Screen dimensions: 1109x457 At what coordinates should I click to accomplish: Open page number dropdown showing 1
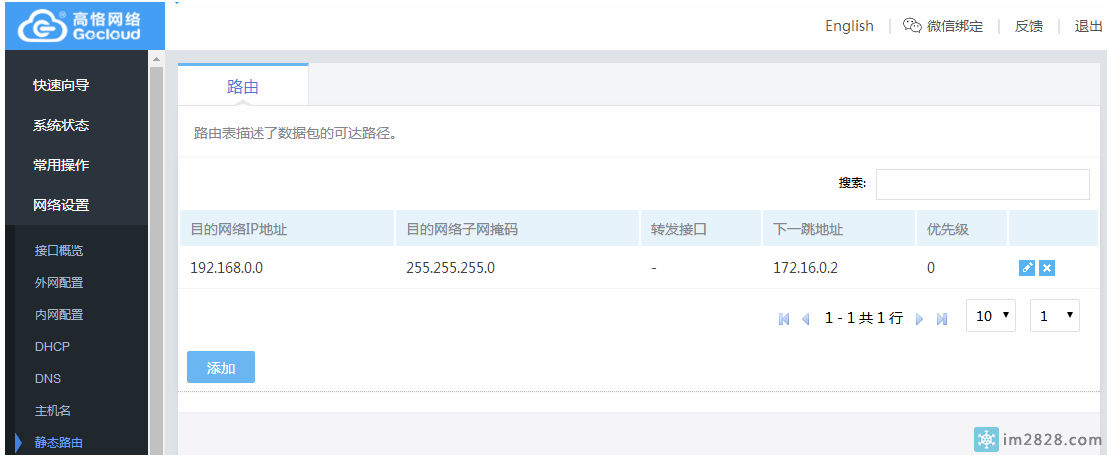click(1056, 316)
